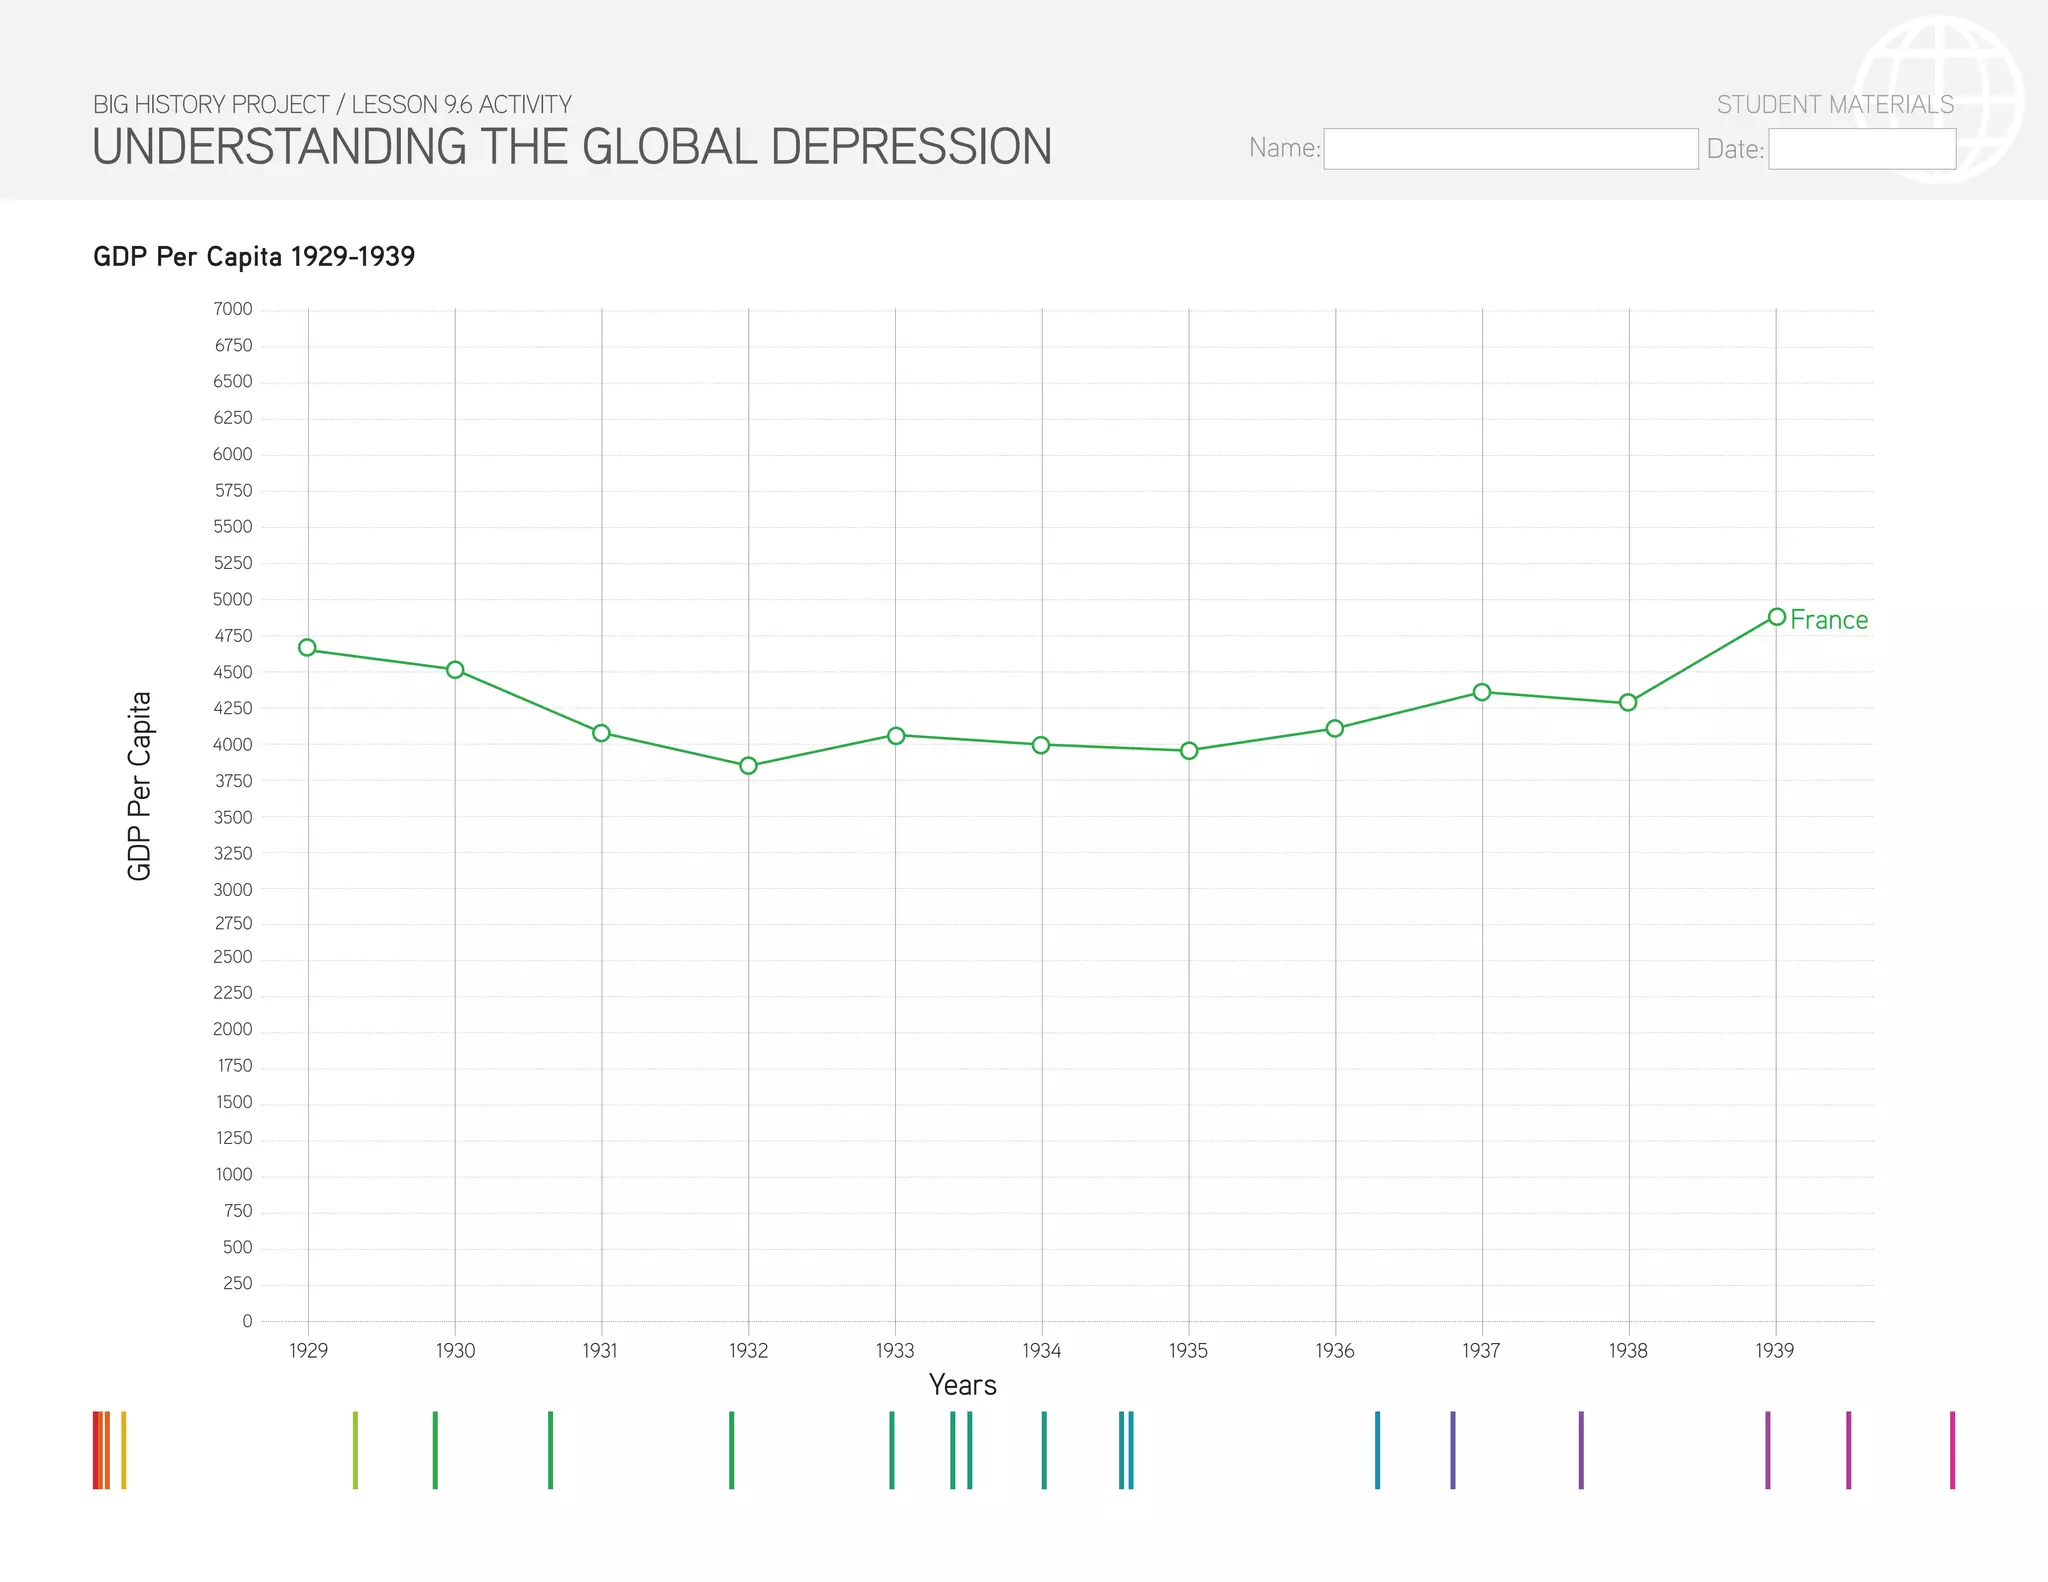Click the 1930 data point circle
The height and width of the screenshot is (1582, 2048).
(x=455, y=670)
